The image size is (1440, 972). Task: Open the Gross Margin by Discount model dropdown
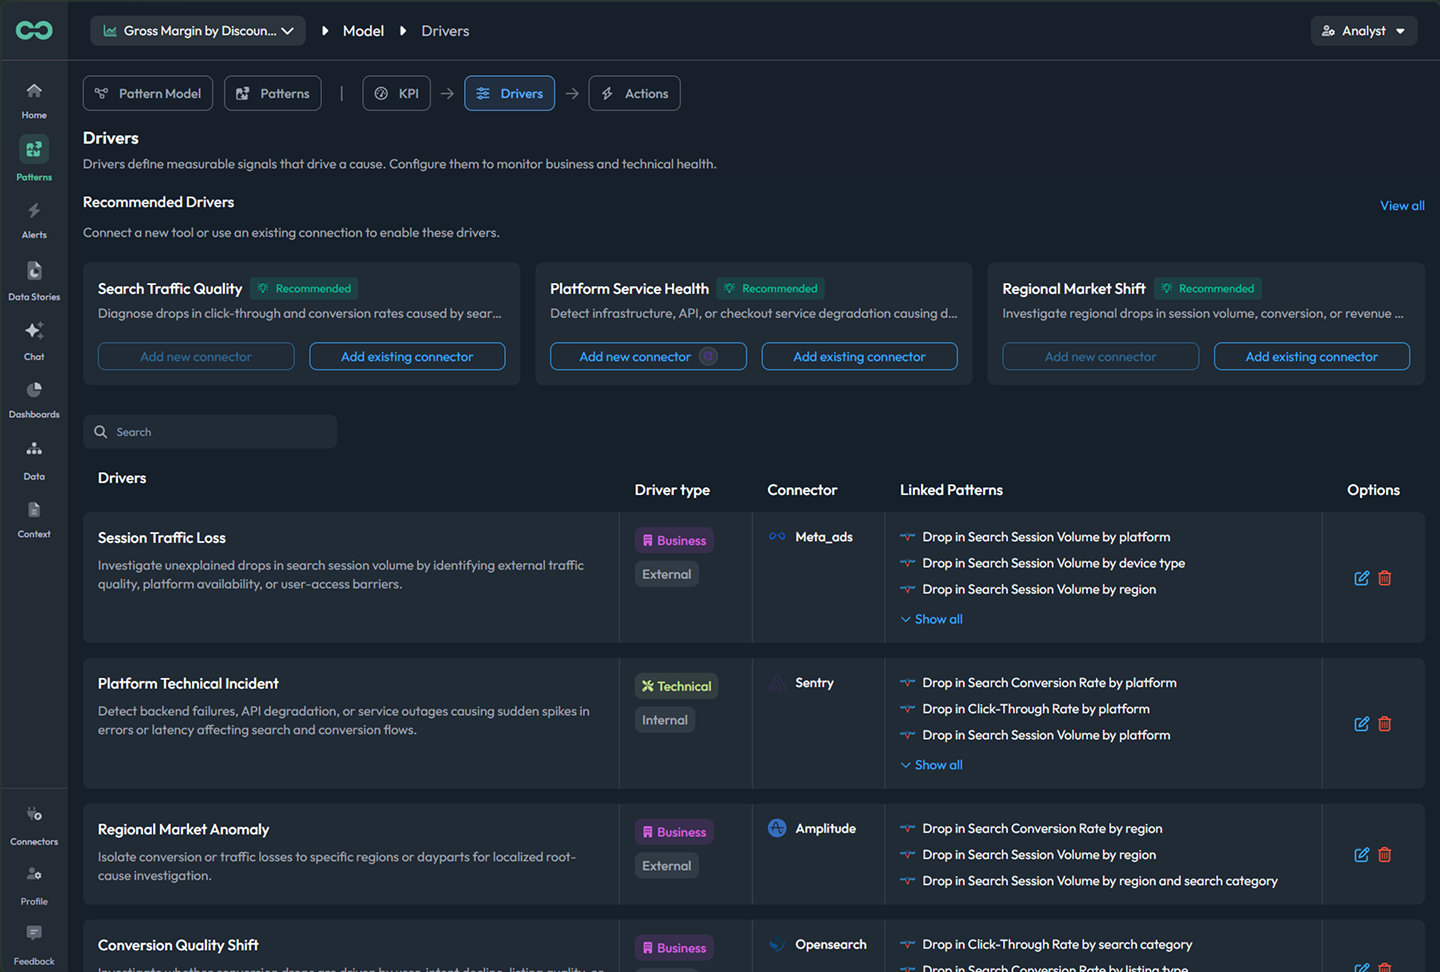click(x=198, y=31)
